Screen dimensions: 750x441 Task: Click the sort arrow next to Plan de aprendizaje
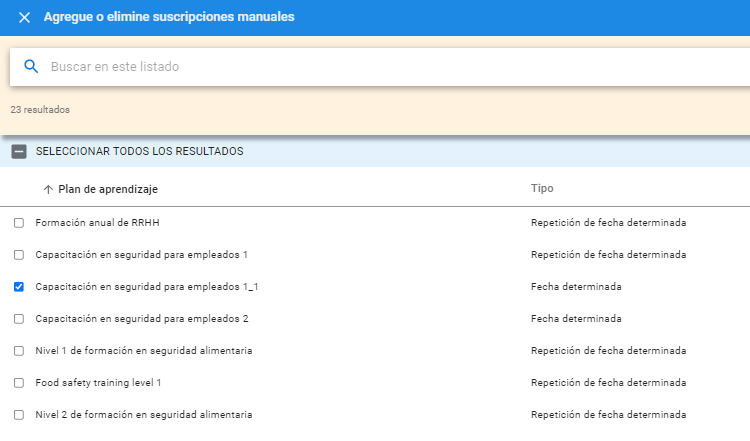point(48,189)
